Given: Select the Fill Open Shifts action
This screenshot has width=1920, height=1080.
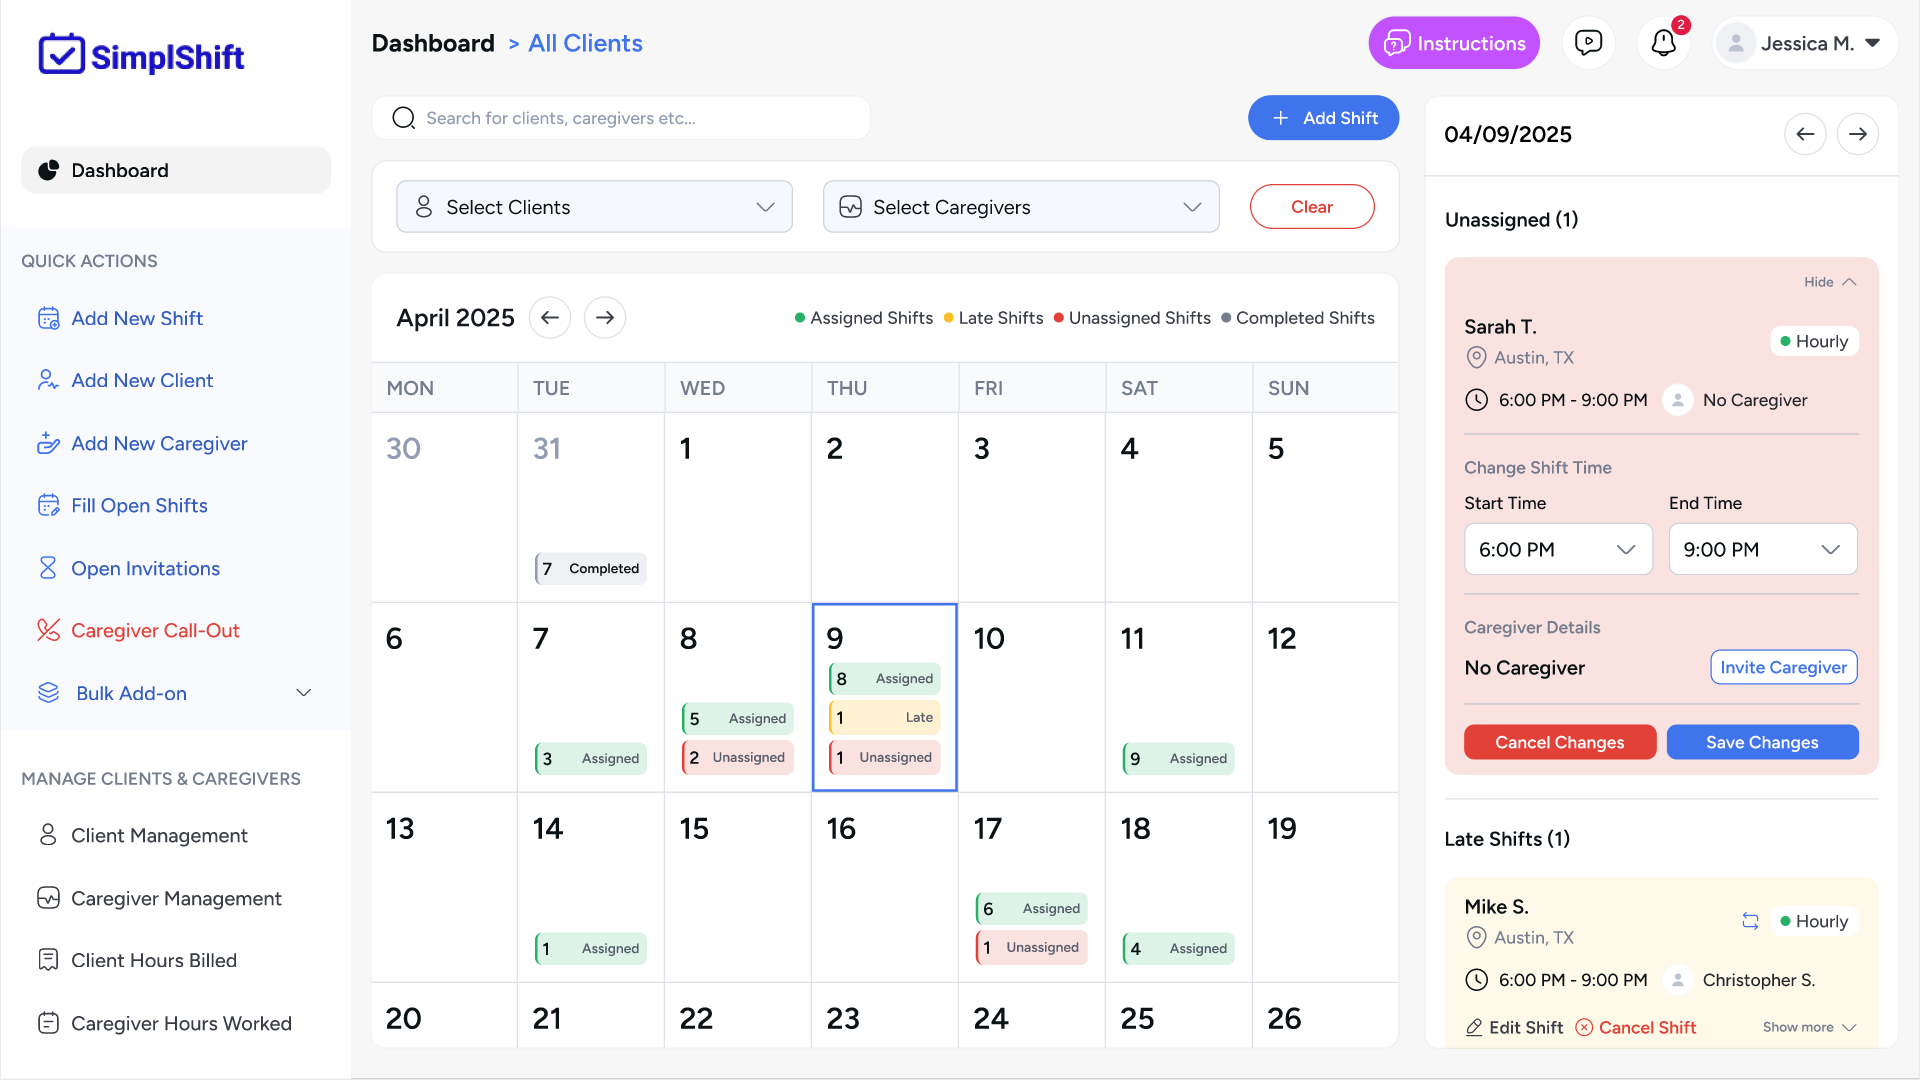Looking at the screenshot, I should (x=139, y=505).
